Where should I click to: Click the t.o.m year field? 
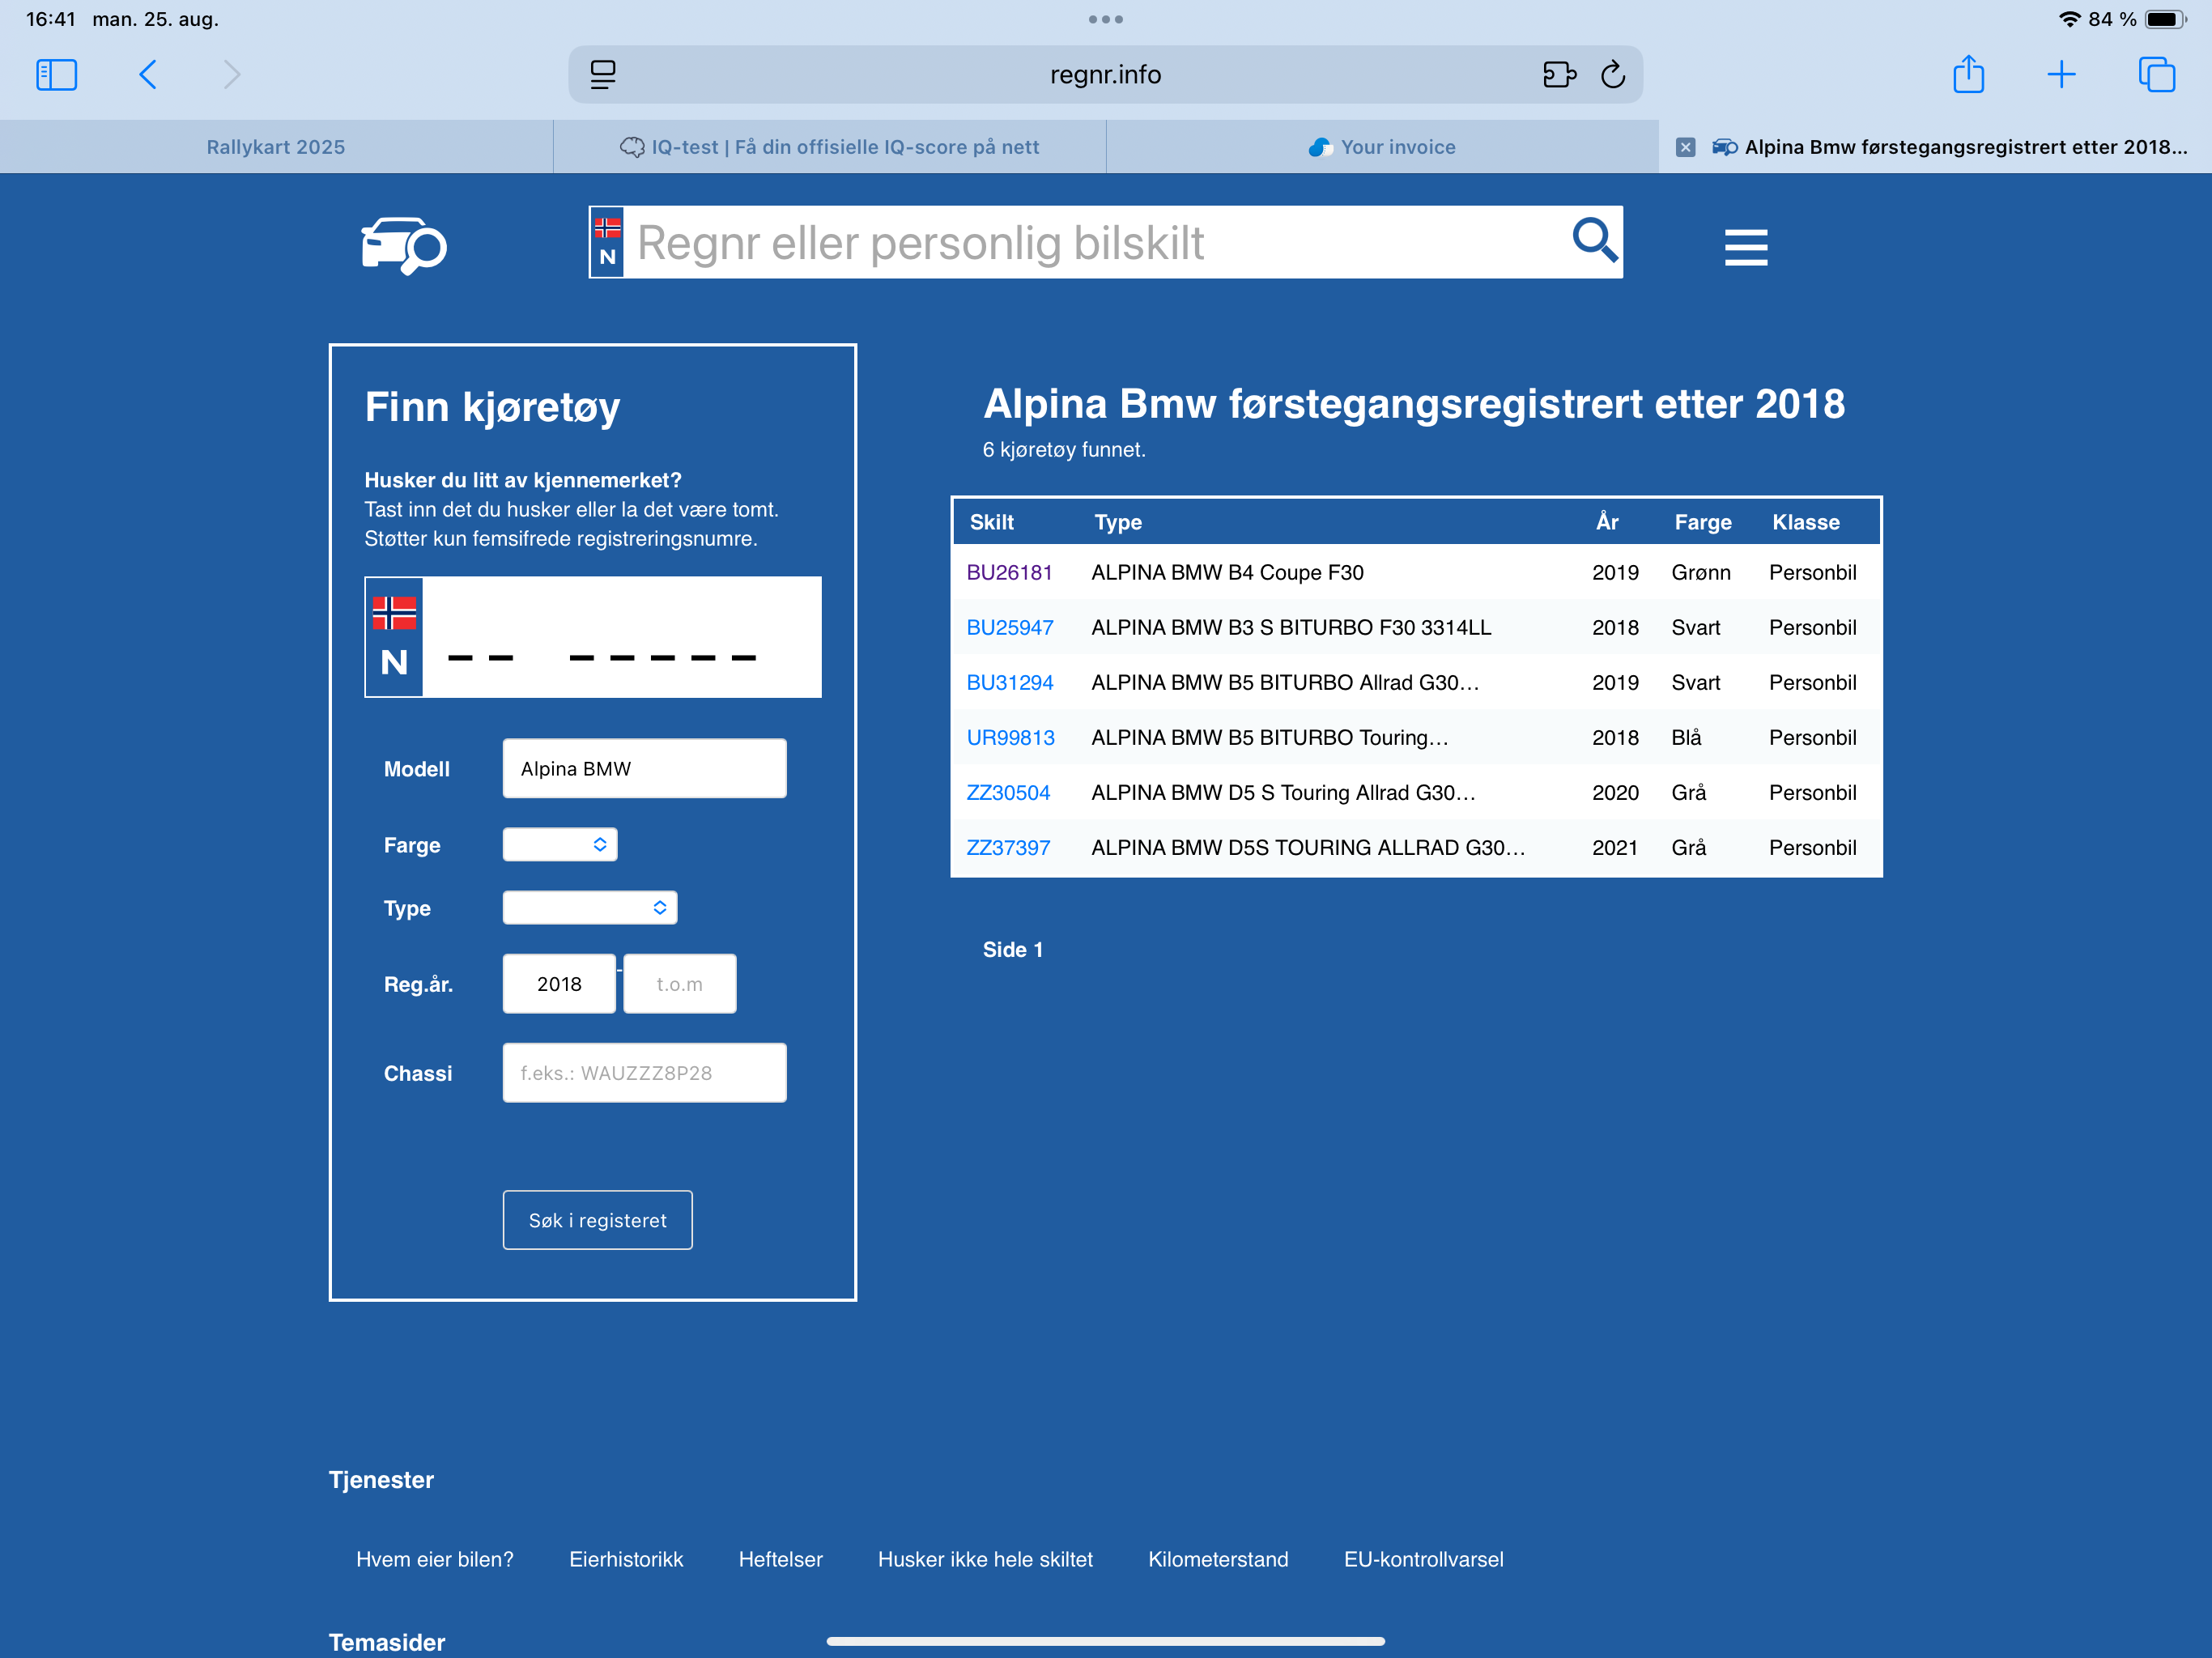(x=680, y=984)
